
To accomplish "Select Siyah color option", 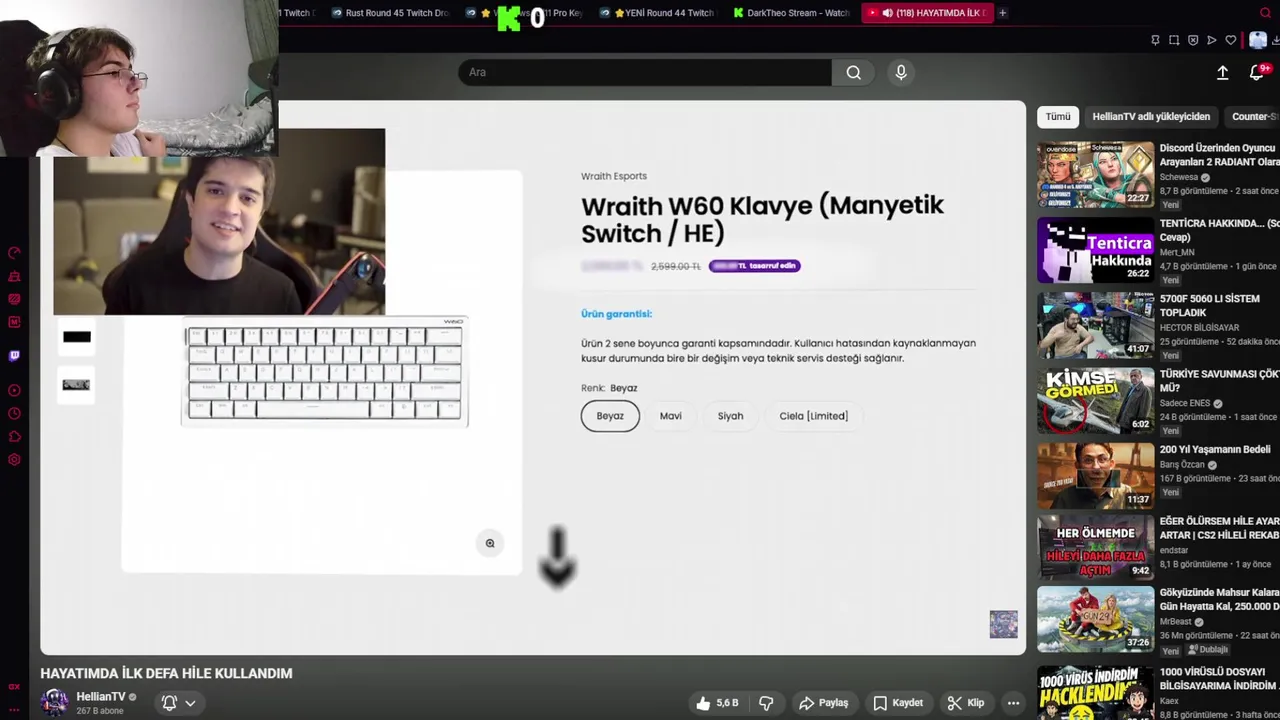I will click(730, 416).
